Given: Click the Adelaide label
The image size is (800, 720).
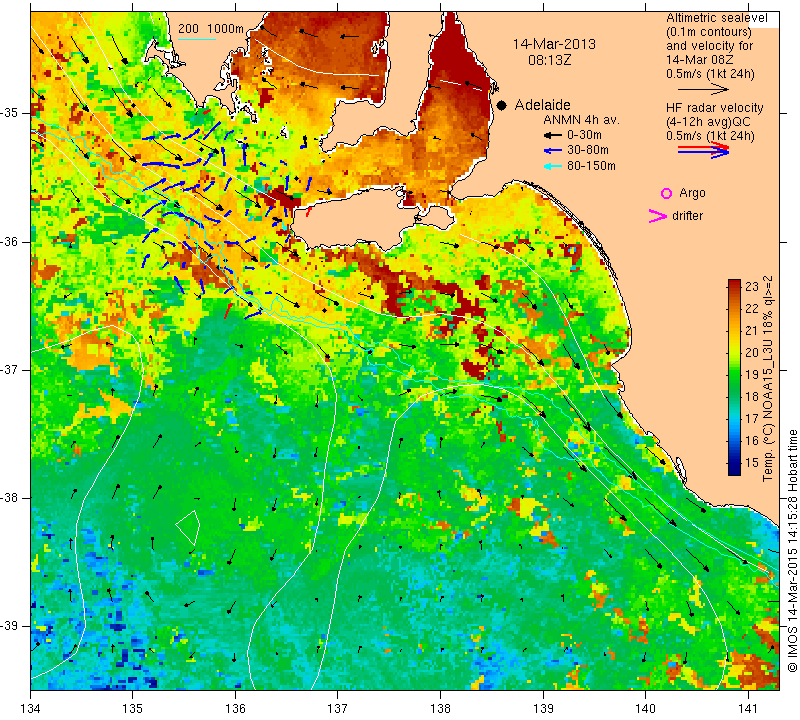Looking at the screenshot, I should (x=542, y=105).
